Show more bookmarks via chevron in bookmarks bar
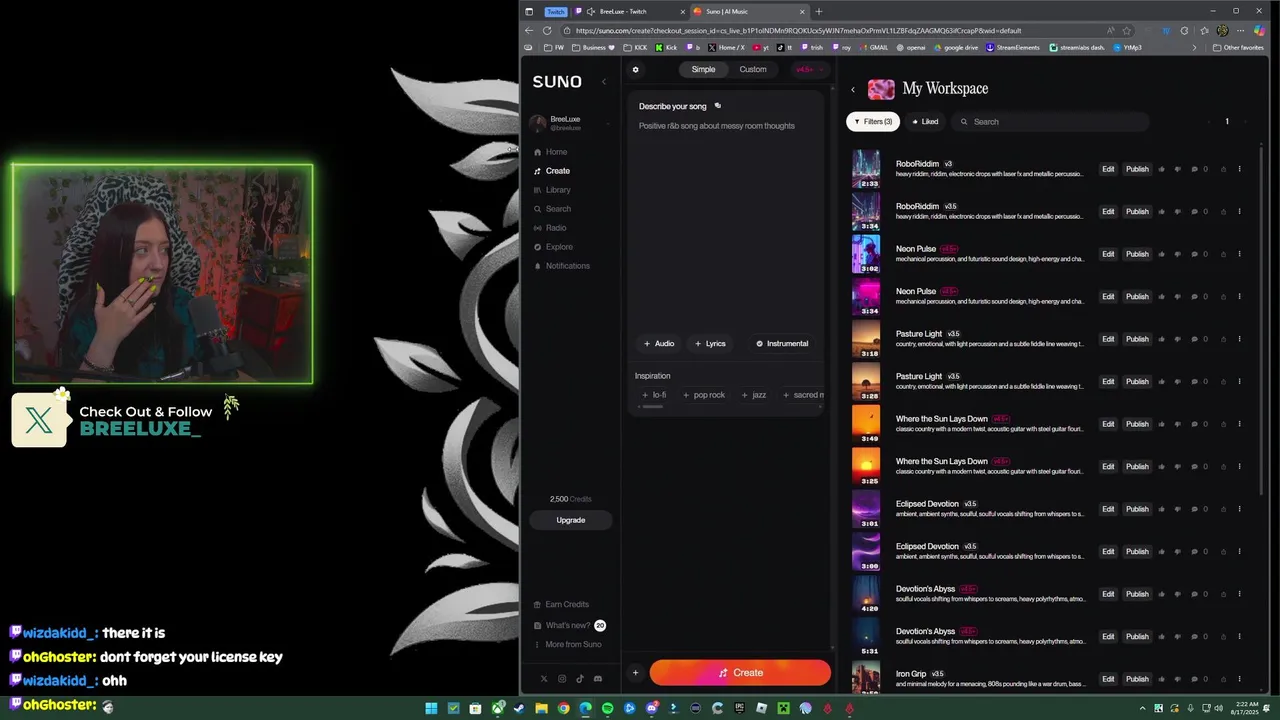1280x720 pixels. [x=1194, y=47]
